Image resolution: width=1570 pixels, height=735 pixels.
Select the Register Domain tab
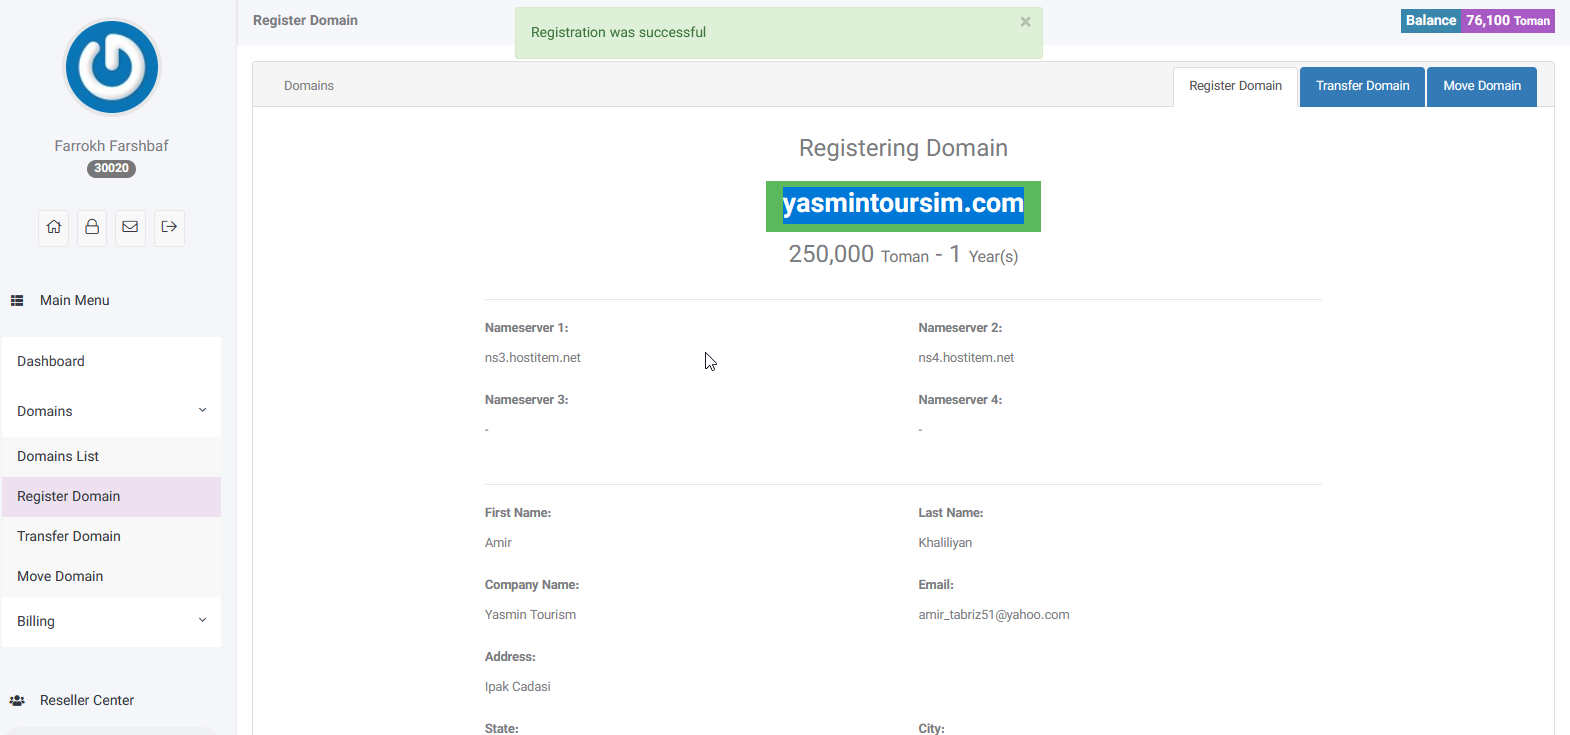1235,86
